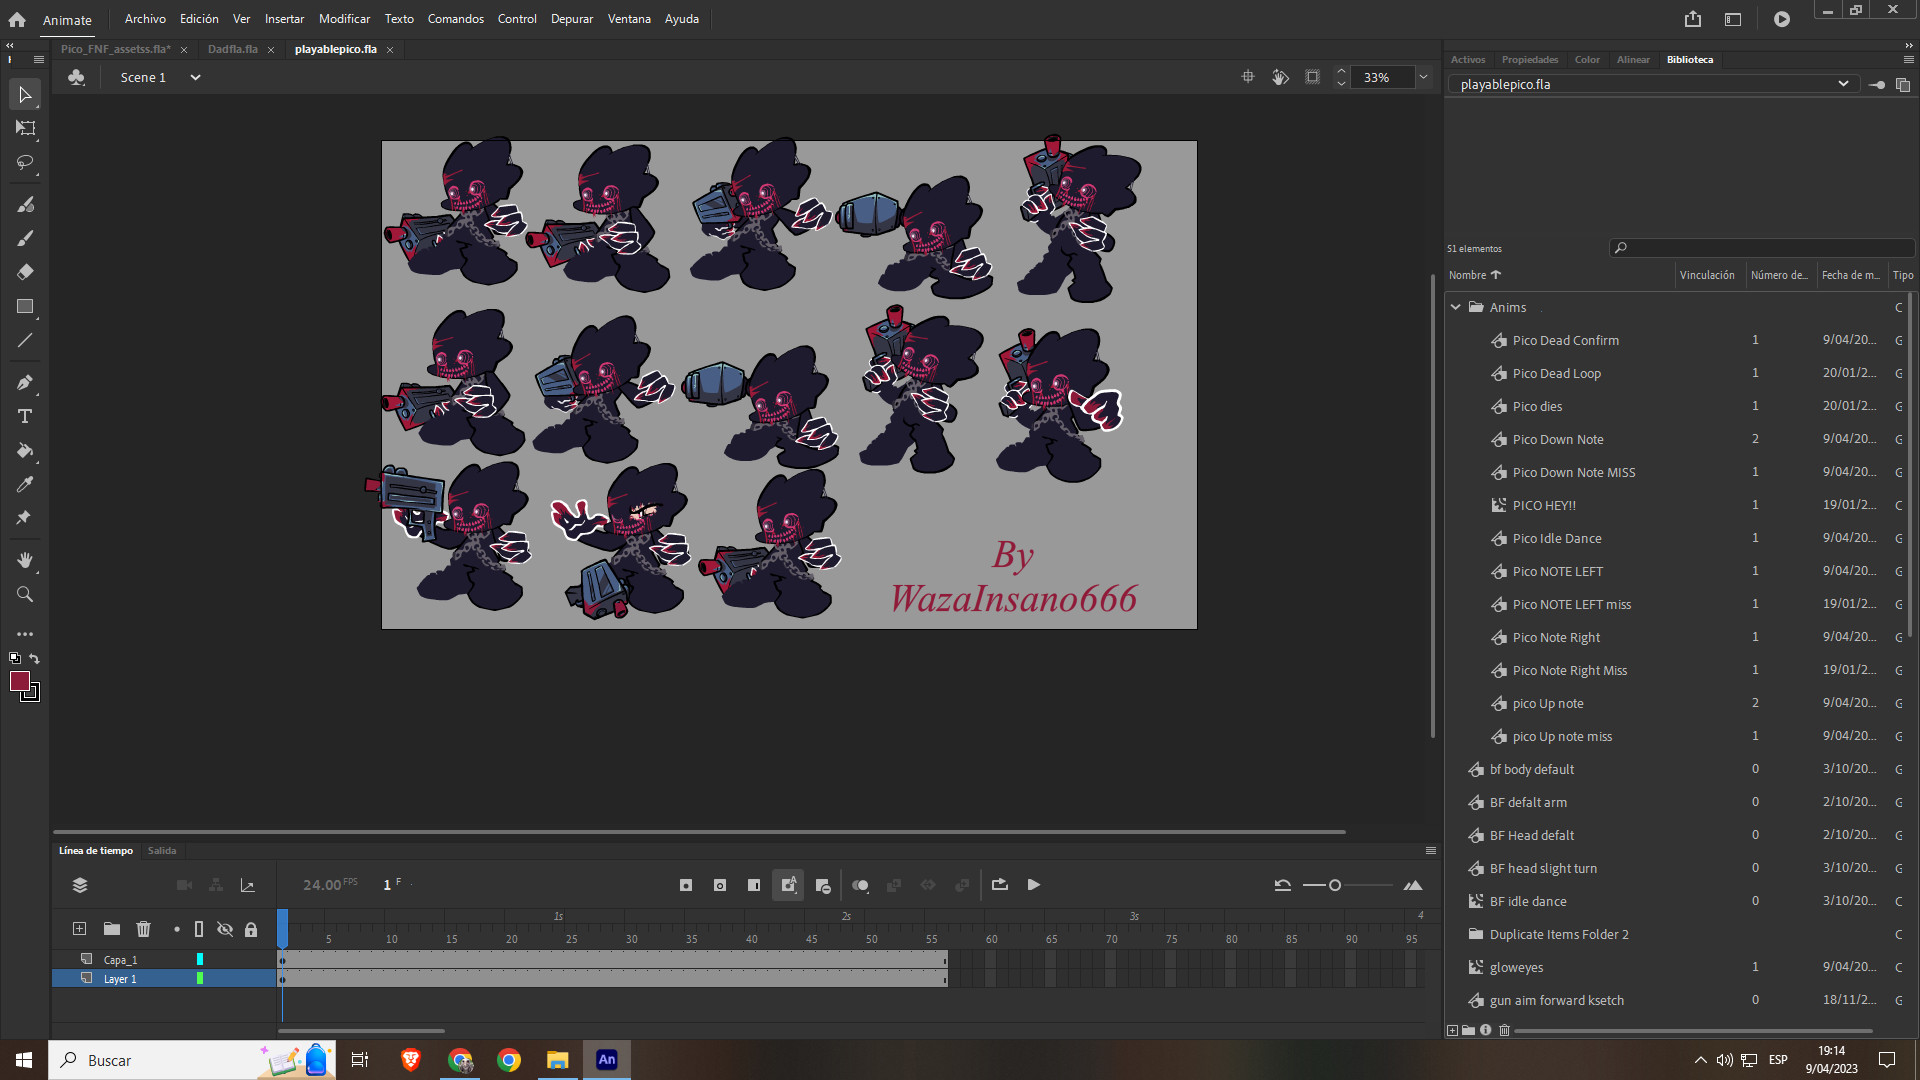Select the Lasso tool
1920x1080 pixels.
click(x=25, y=162)
